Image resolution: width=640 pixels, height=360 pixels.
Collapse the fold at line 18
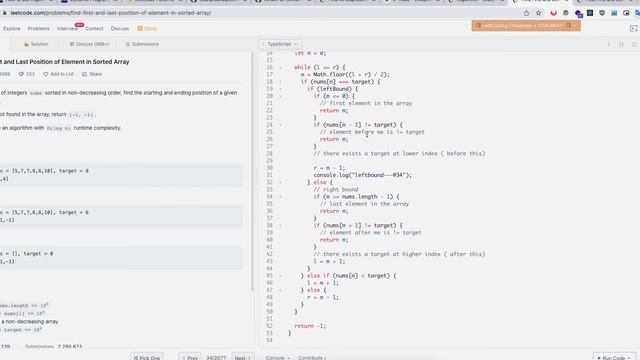pyautogui.click(x=280, y=82)
